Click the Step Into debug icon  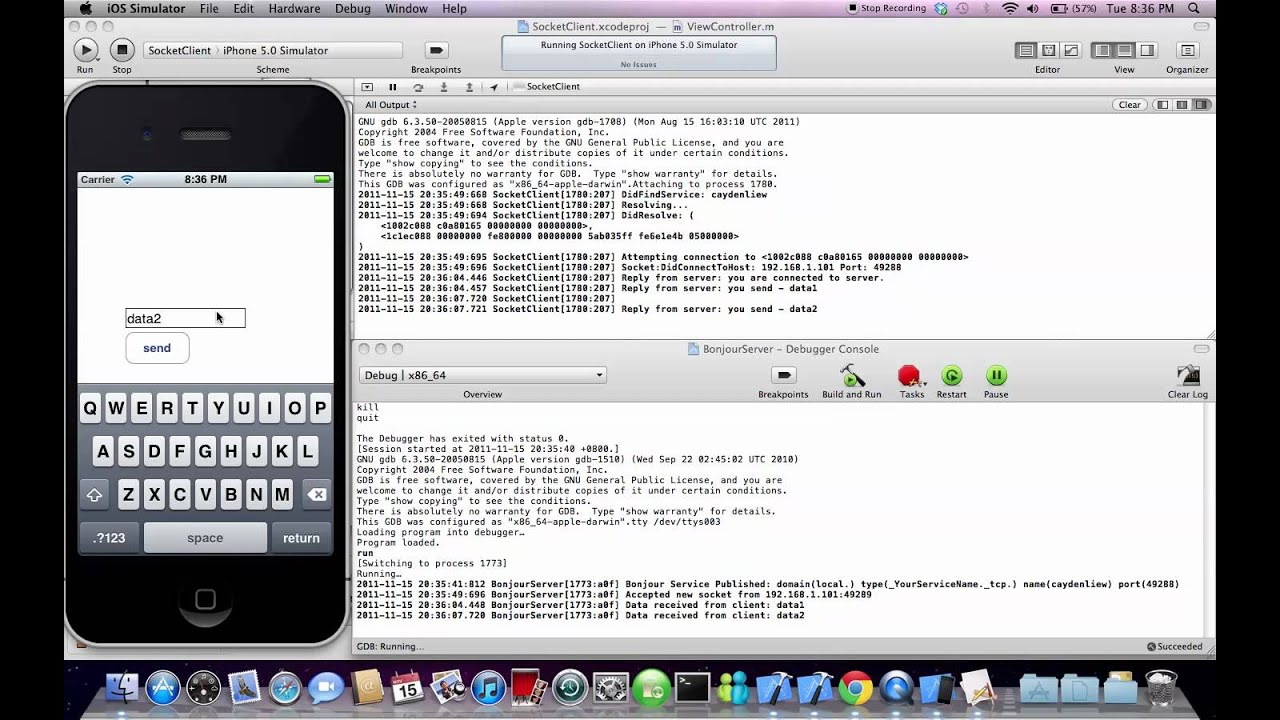pos(444,87)
